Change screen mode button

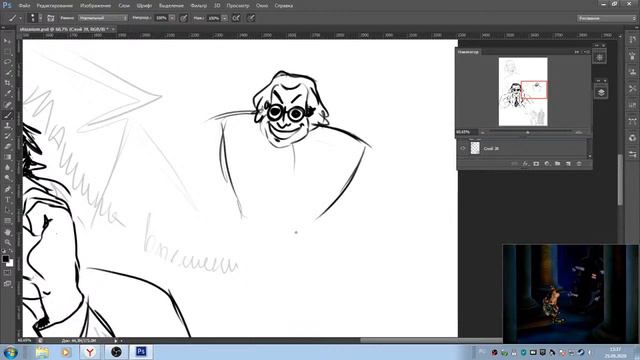point(7,283)
